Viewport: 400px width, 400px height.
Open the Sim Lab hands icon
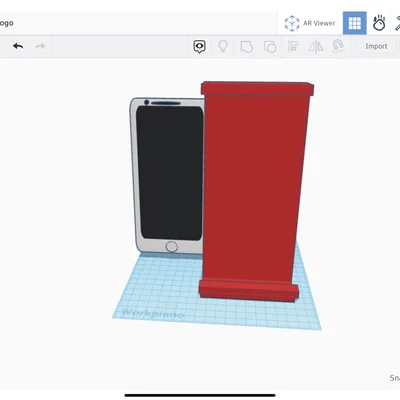(x=379, y=23)
